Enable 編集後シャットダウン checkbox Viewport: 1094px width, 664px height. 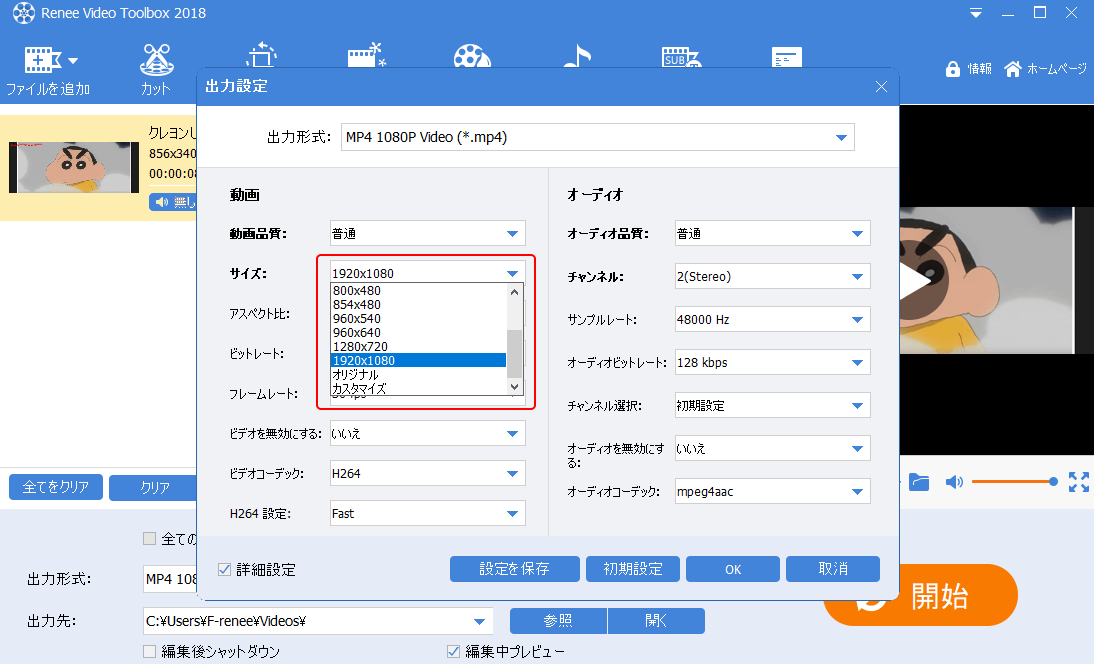point(149,651)
